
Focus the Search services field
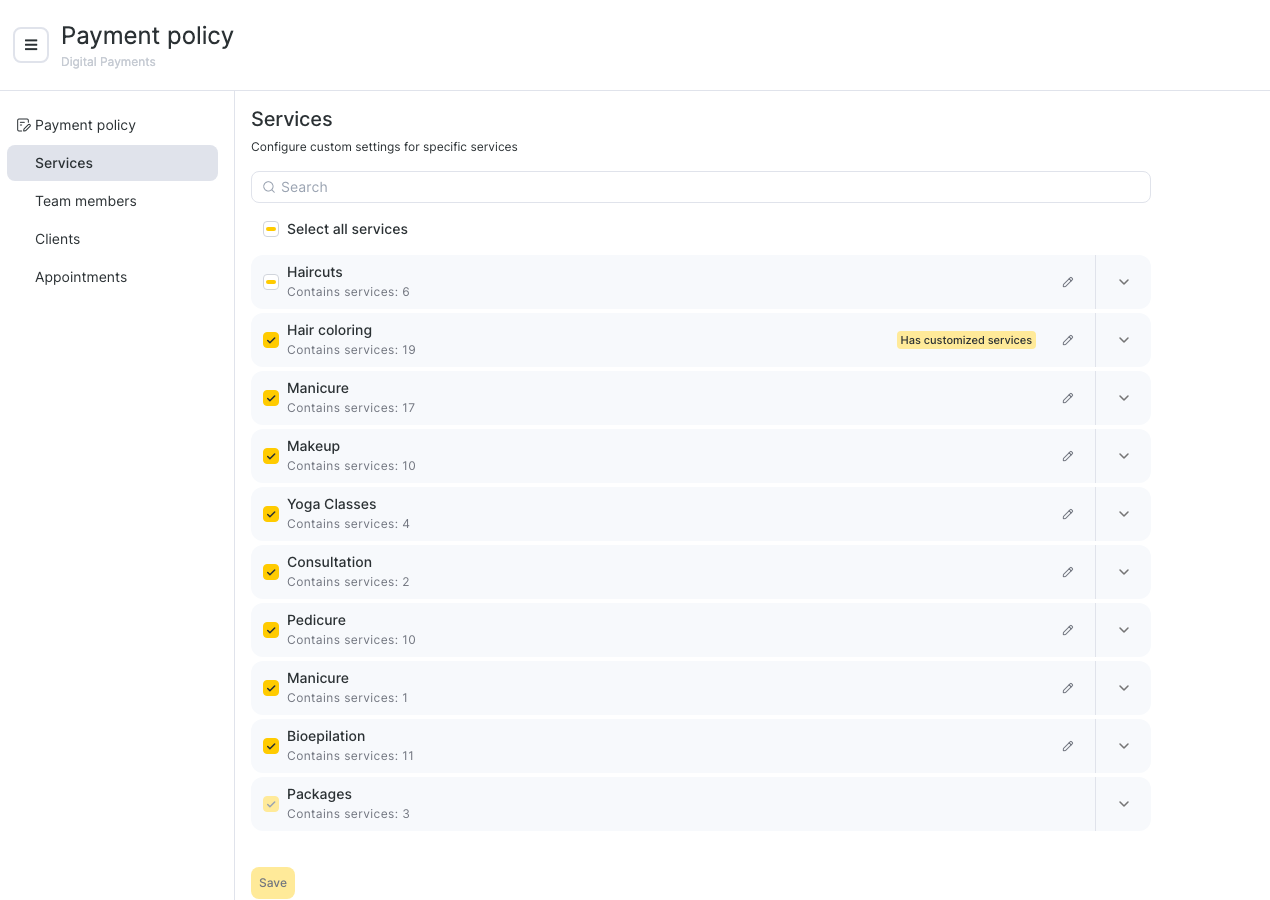(701, 187)
